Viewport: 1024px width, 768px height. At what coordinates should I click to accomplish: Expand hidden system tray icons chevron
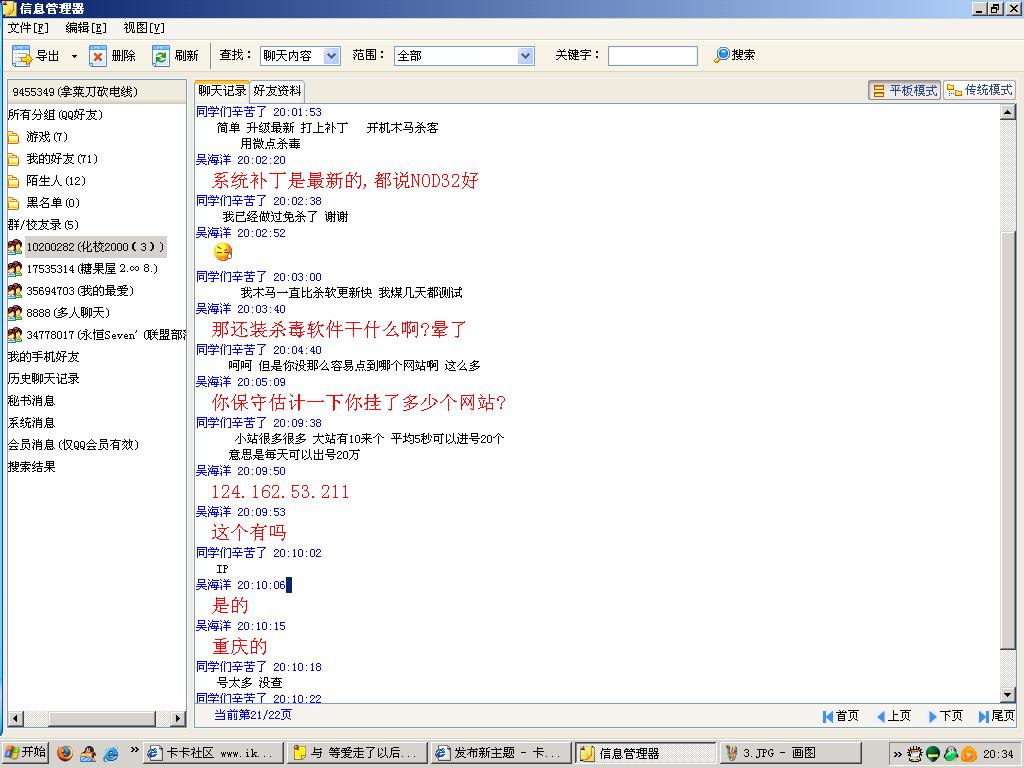tap(898, 754)
